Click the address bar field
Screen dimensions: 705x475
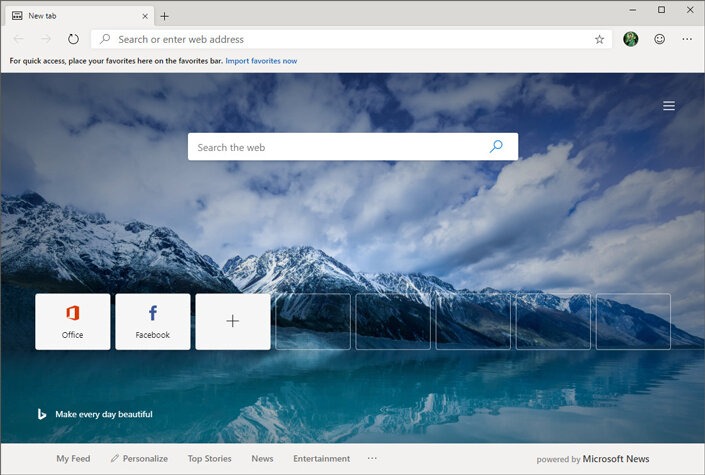pyautogui.click(x=351, y=39)
